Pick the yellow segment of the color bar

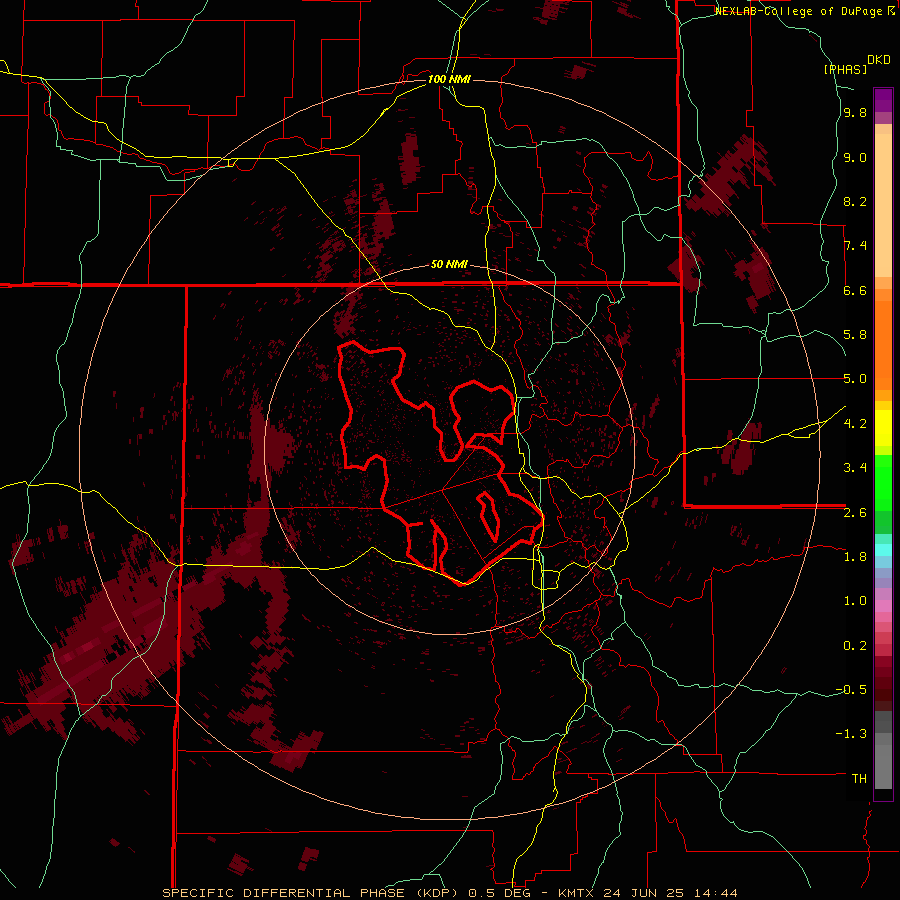(883, 428)
